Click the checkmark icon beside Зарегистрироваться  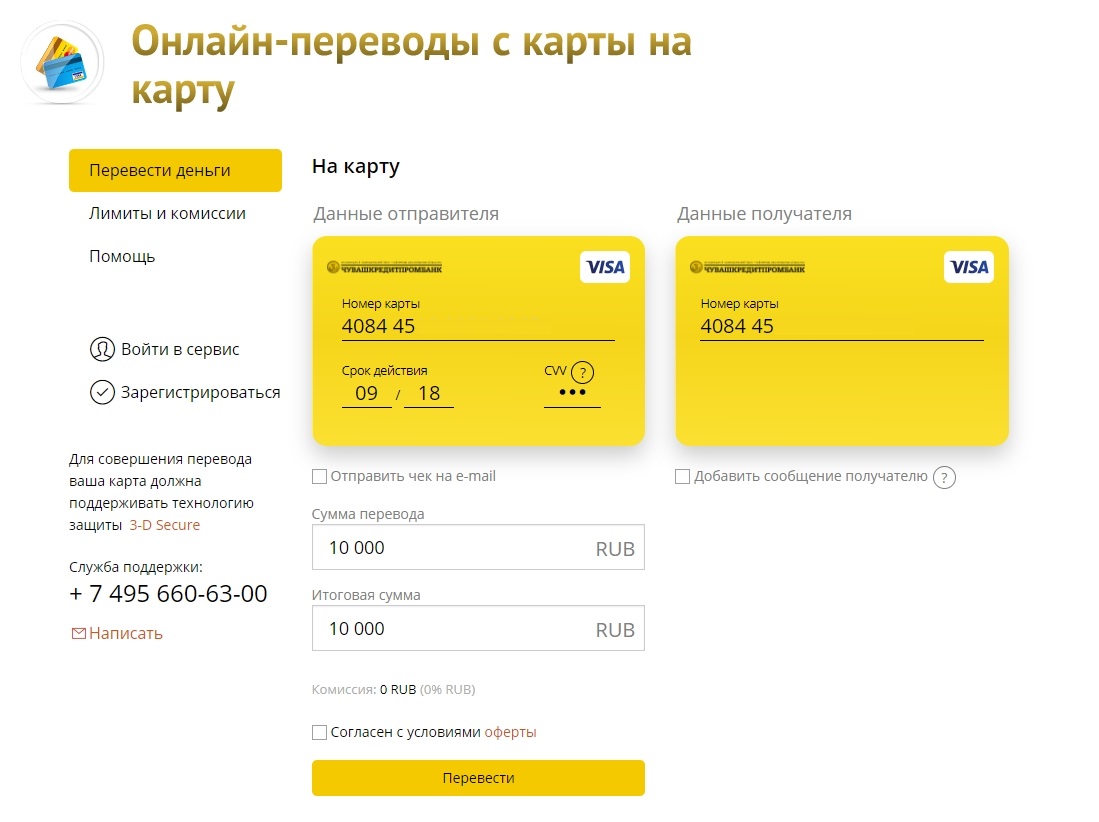click(x=102, y=392)
